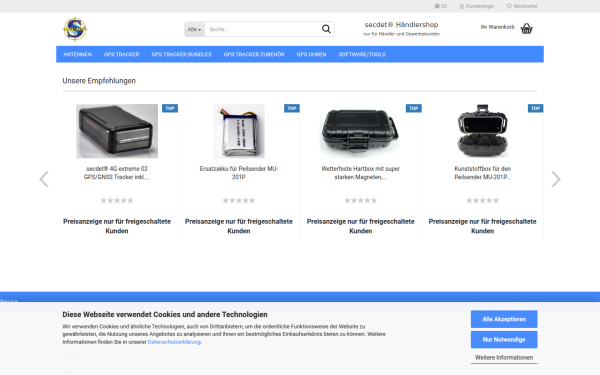Open the Datenschutzerklärung link

pyautogui.click(x=174, y=342)
